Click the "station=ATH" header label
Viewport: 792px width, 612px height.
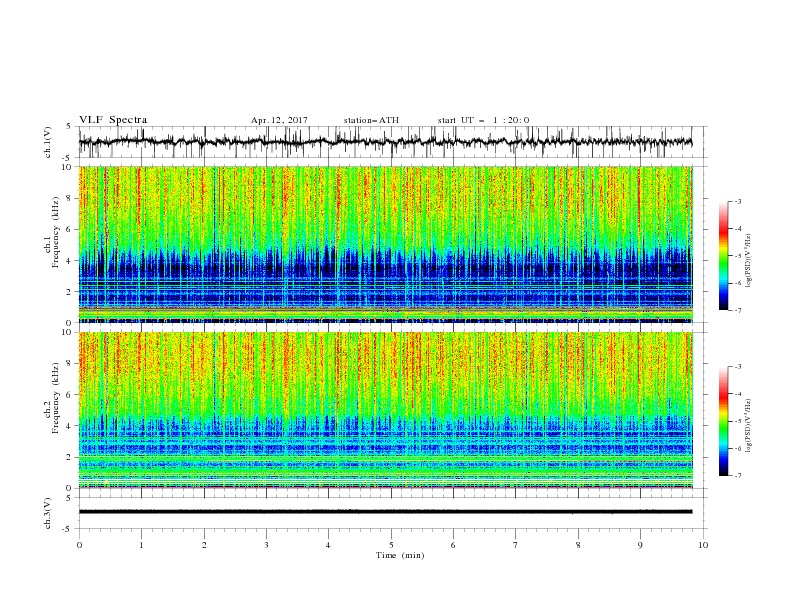371,120
